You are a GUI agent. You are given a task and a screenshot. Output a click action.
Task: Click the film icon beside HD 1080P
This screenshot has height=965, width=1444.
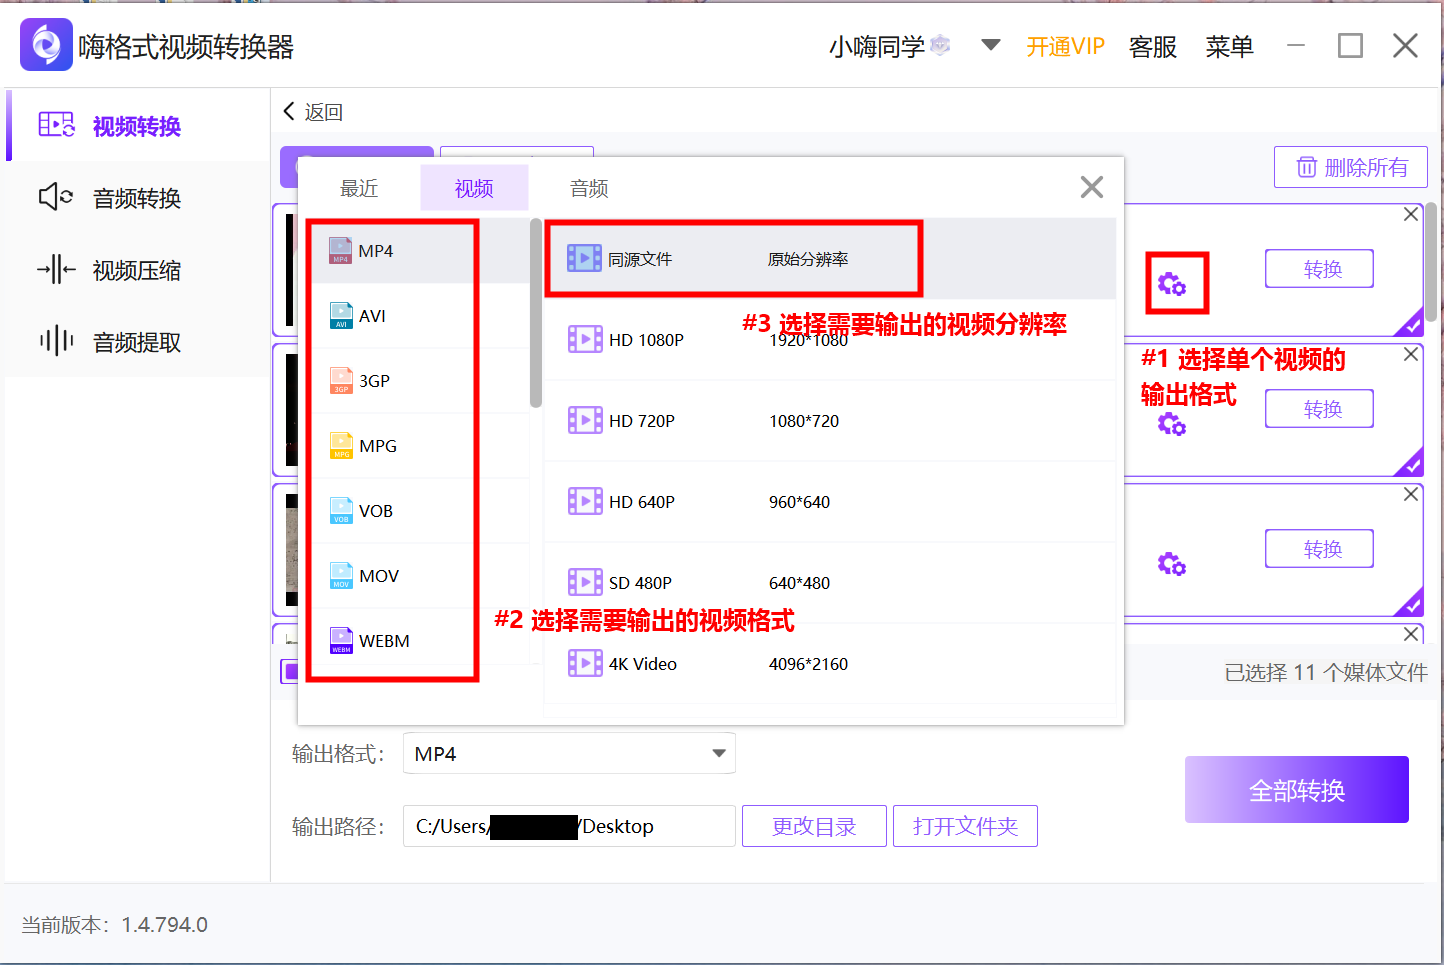[585, 340]
